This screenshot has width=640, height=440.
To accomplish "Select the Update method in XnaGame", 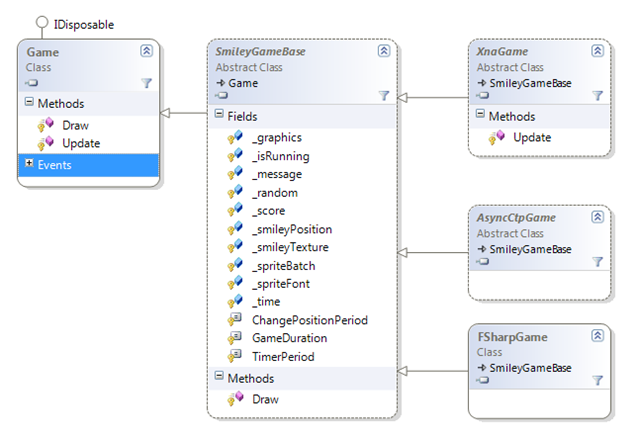I will coord(532,138).
